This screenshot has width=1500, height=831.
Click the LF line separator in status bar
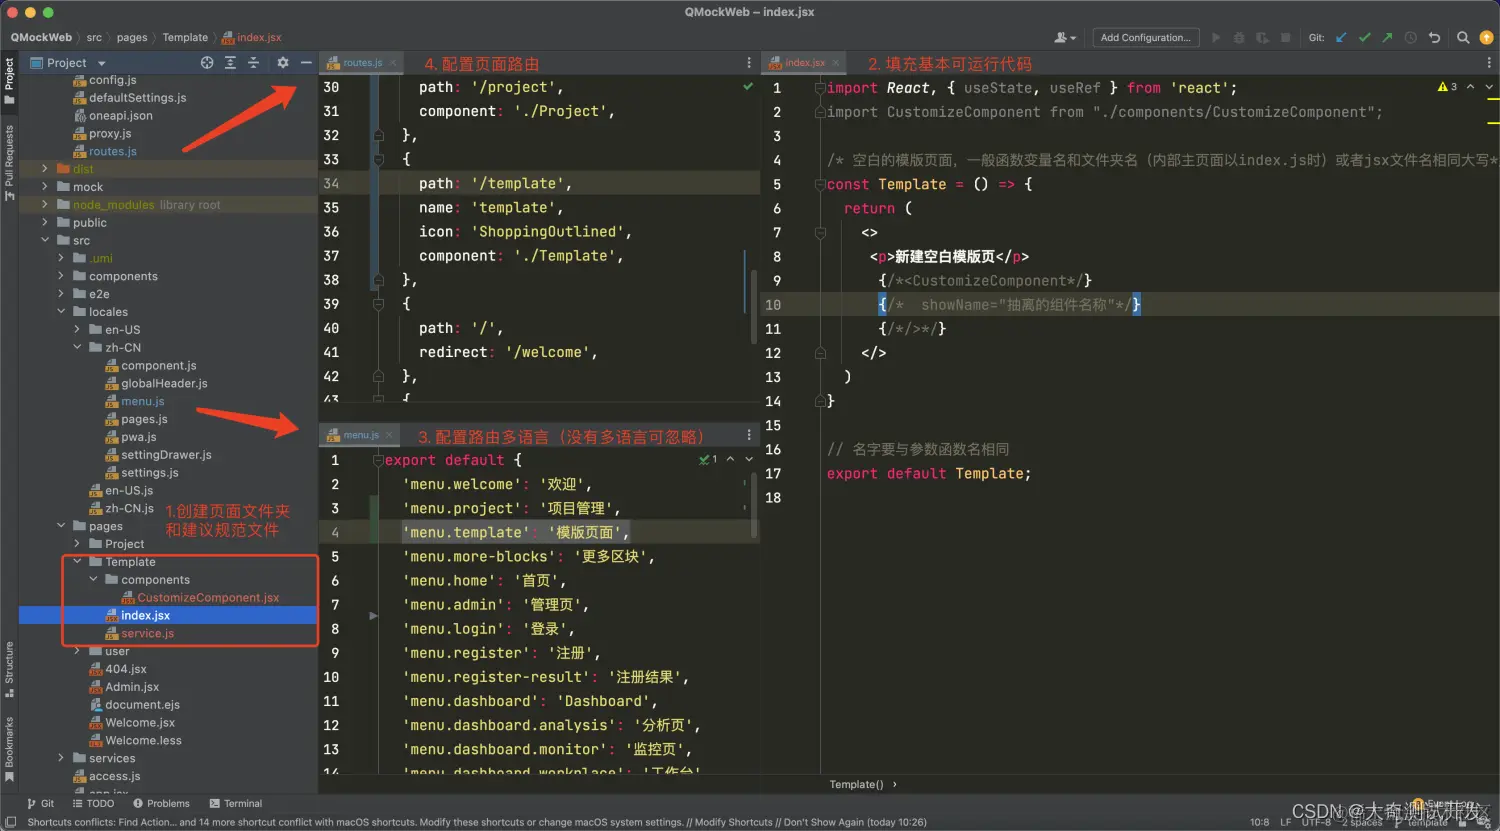pyautogui.click(x=1286, y=822)
